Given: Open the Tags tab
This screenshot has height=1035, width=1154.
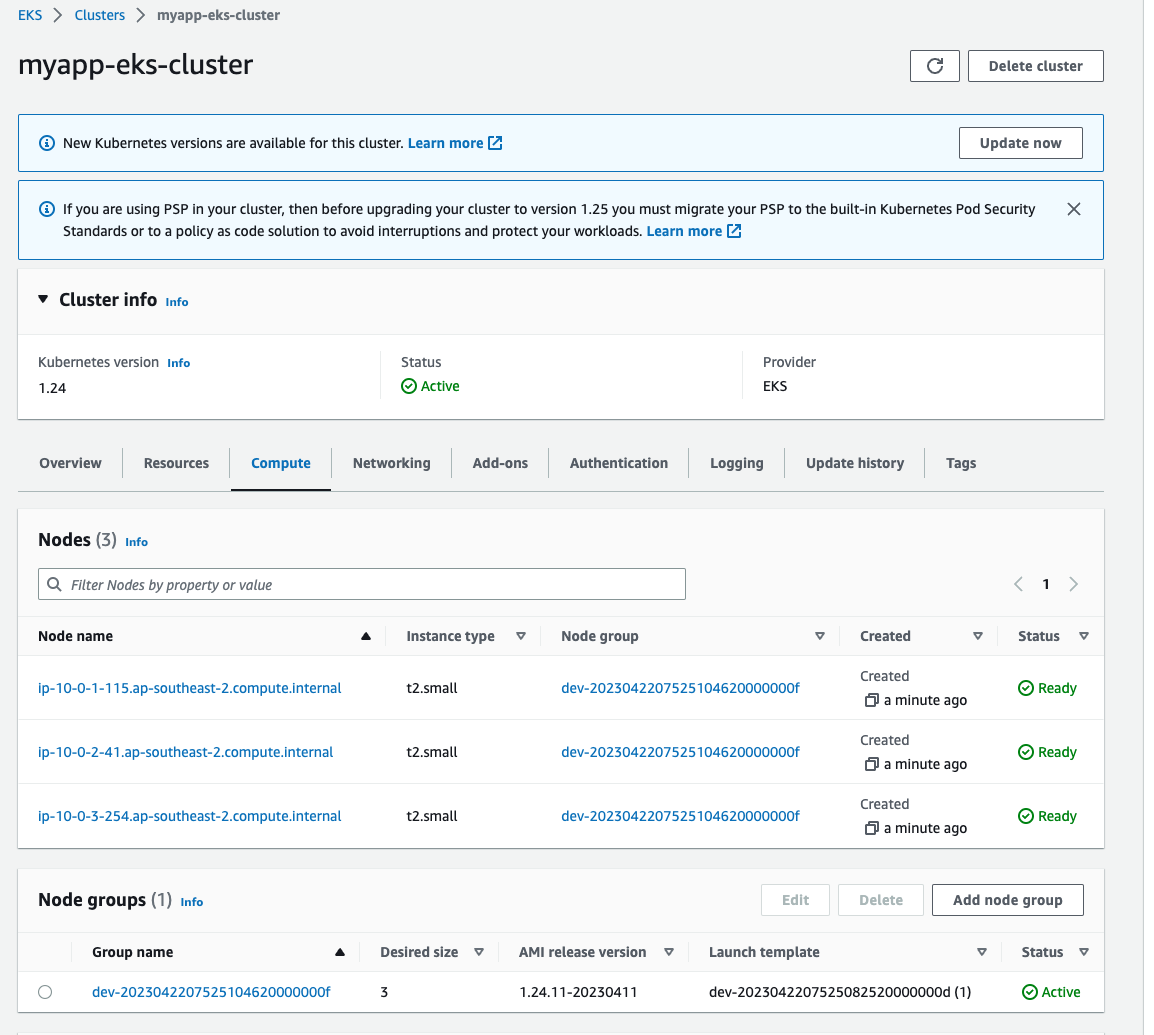Looking at the screenshot, I should click(961, 463).
